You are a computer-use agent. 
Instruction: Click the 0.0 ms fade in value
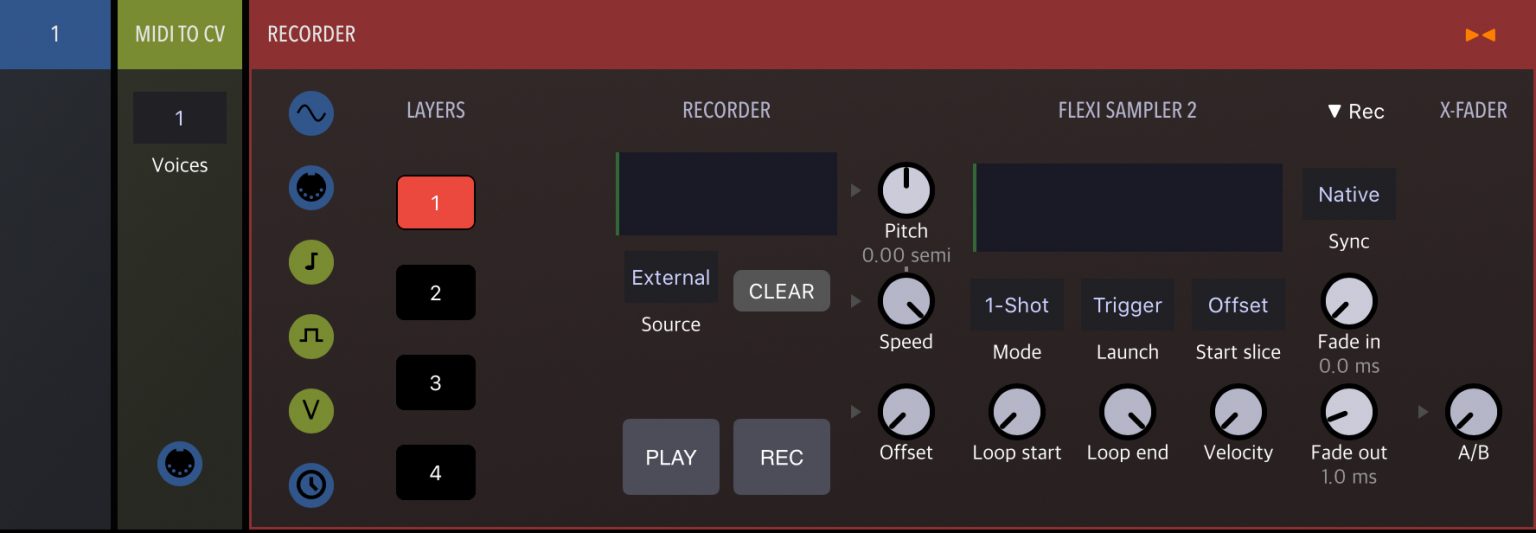(x=1349, y=367)
